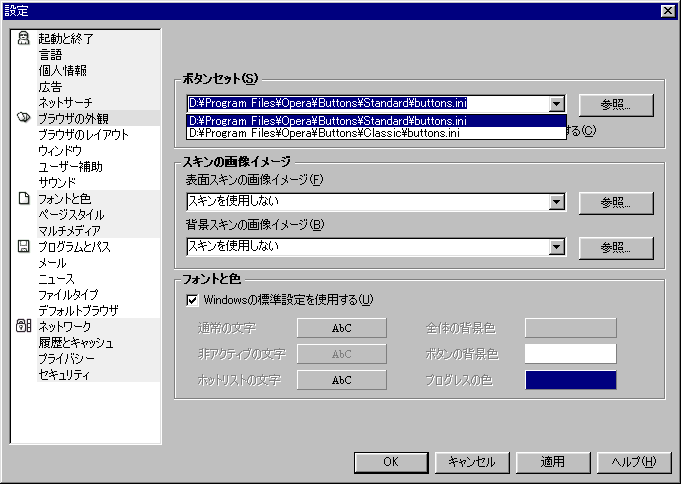Pick the 全体の背景色 gray swatch
Viewport: 681px width, 484px height.
point(571,328)
